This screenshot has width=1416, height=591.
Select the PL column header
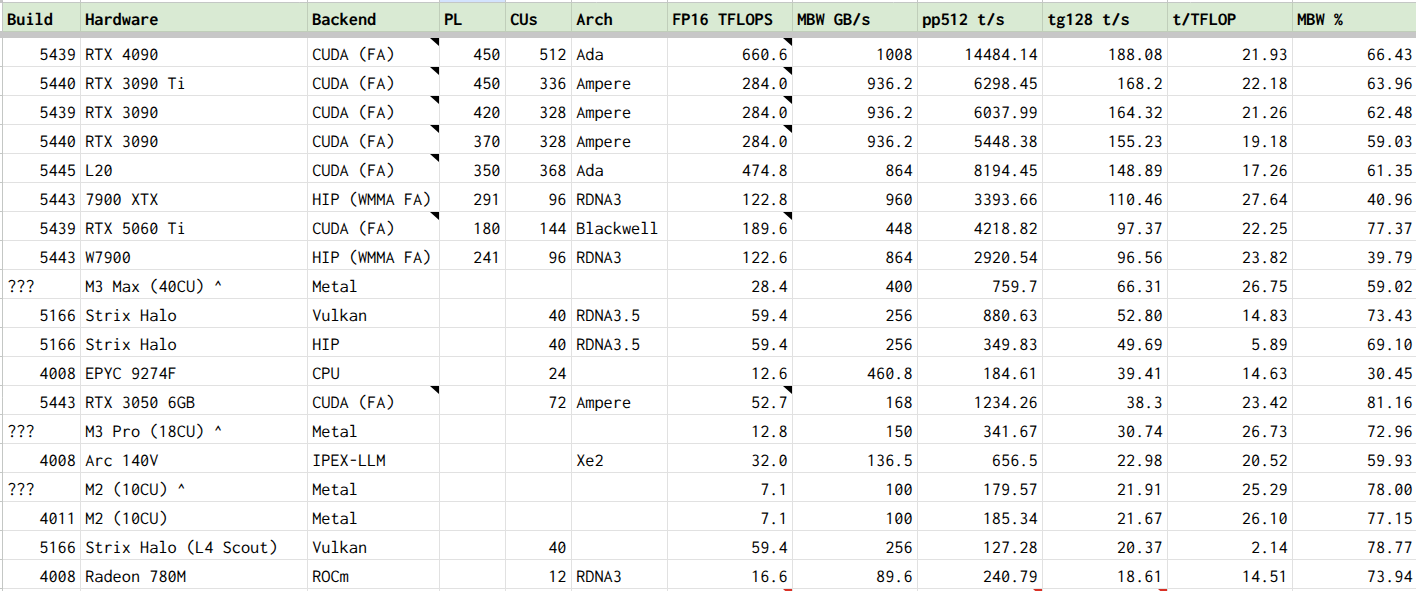point(472,19)
